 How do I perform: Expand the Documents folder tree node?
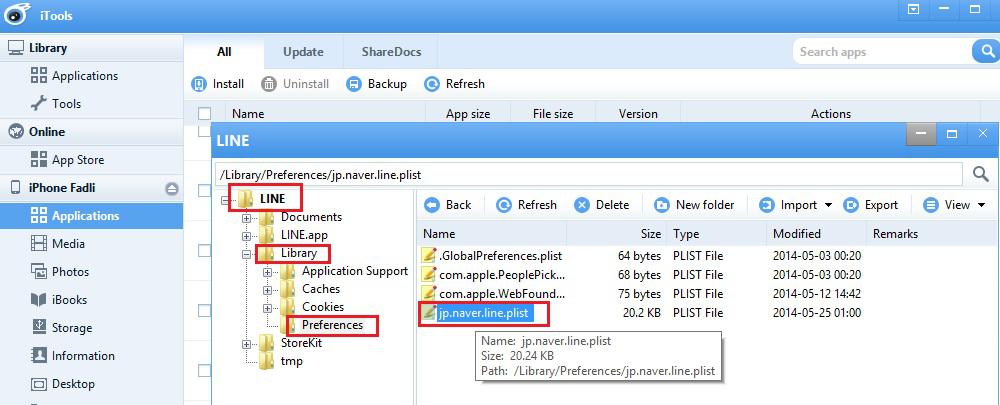coord(246,217)
